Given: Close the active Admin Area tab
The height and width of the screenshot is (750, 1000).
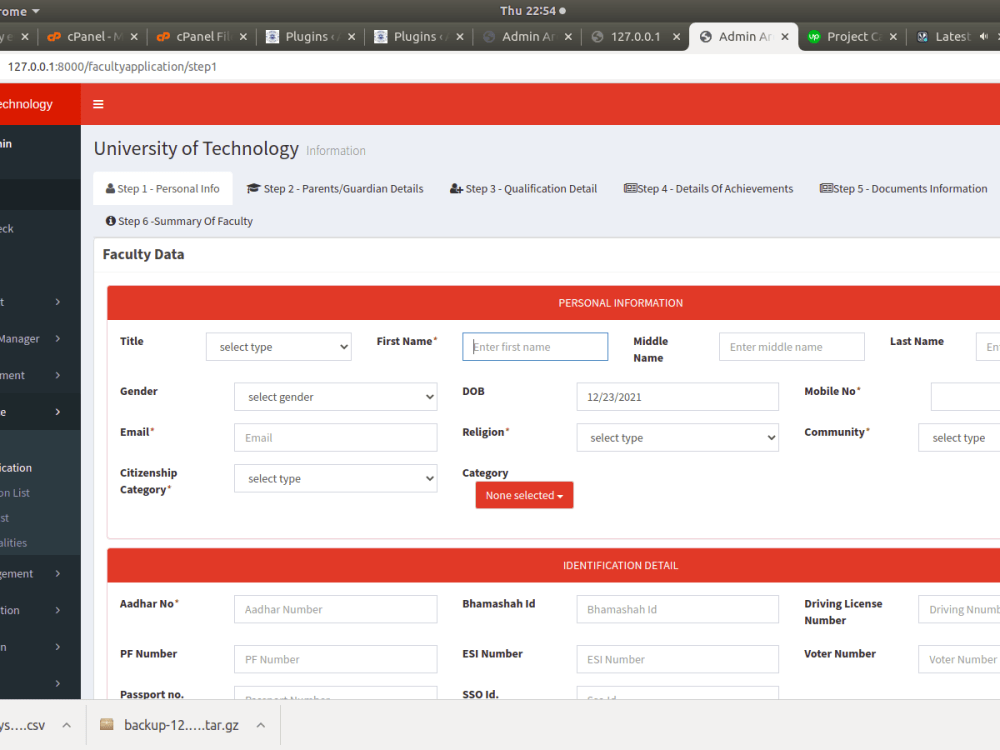Looking at the screenshot, I should (785, 37).
